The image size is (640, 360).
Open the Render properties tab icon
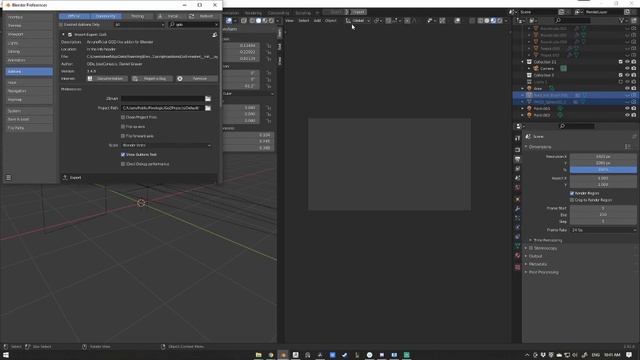518,150
